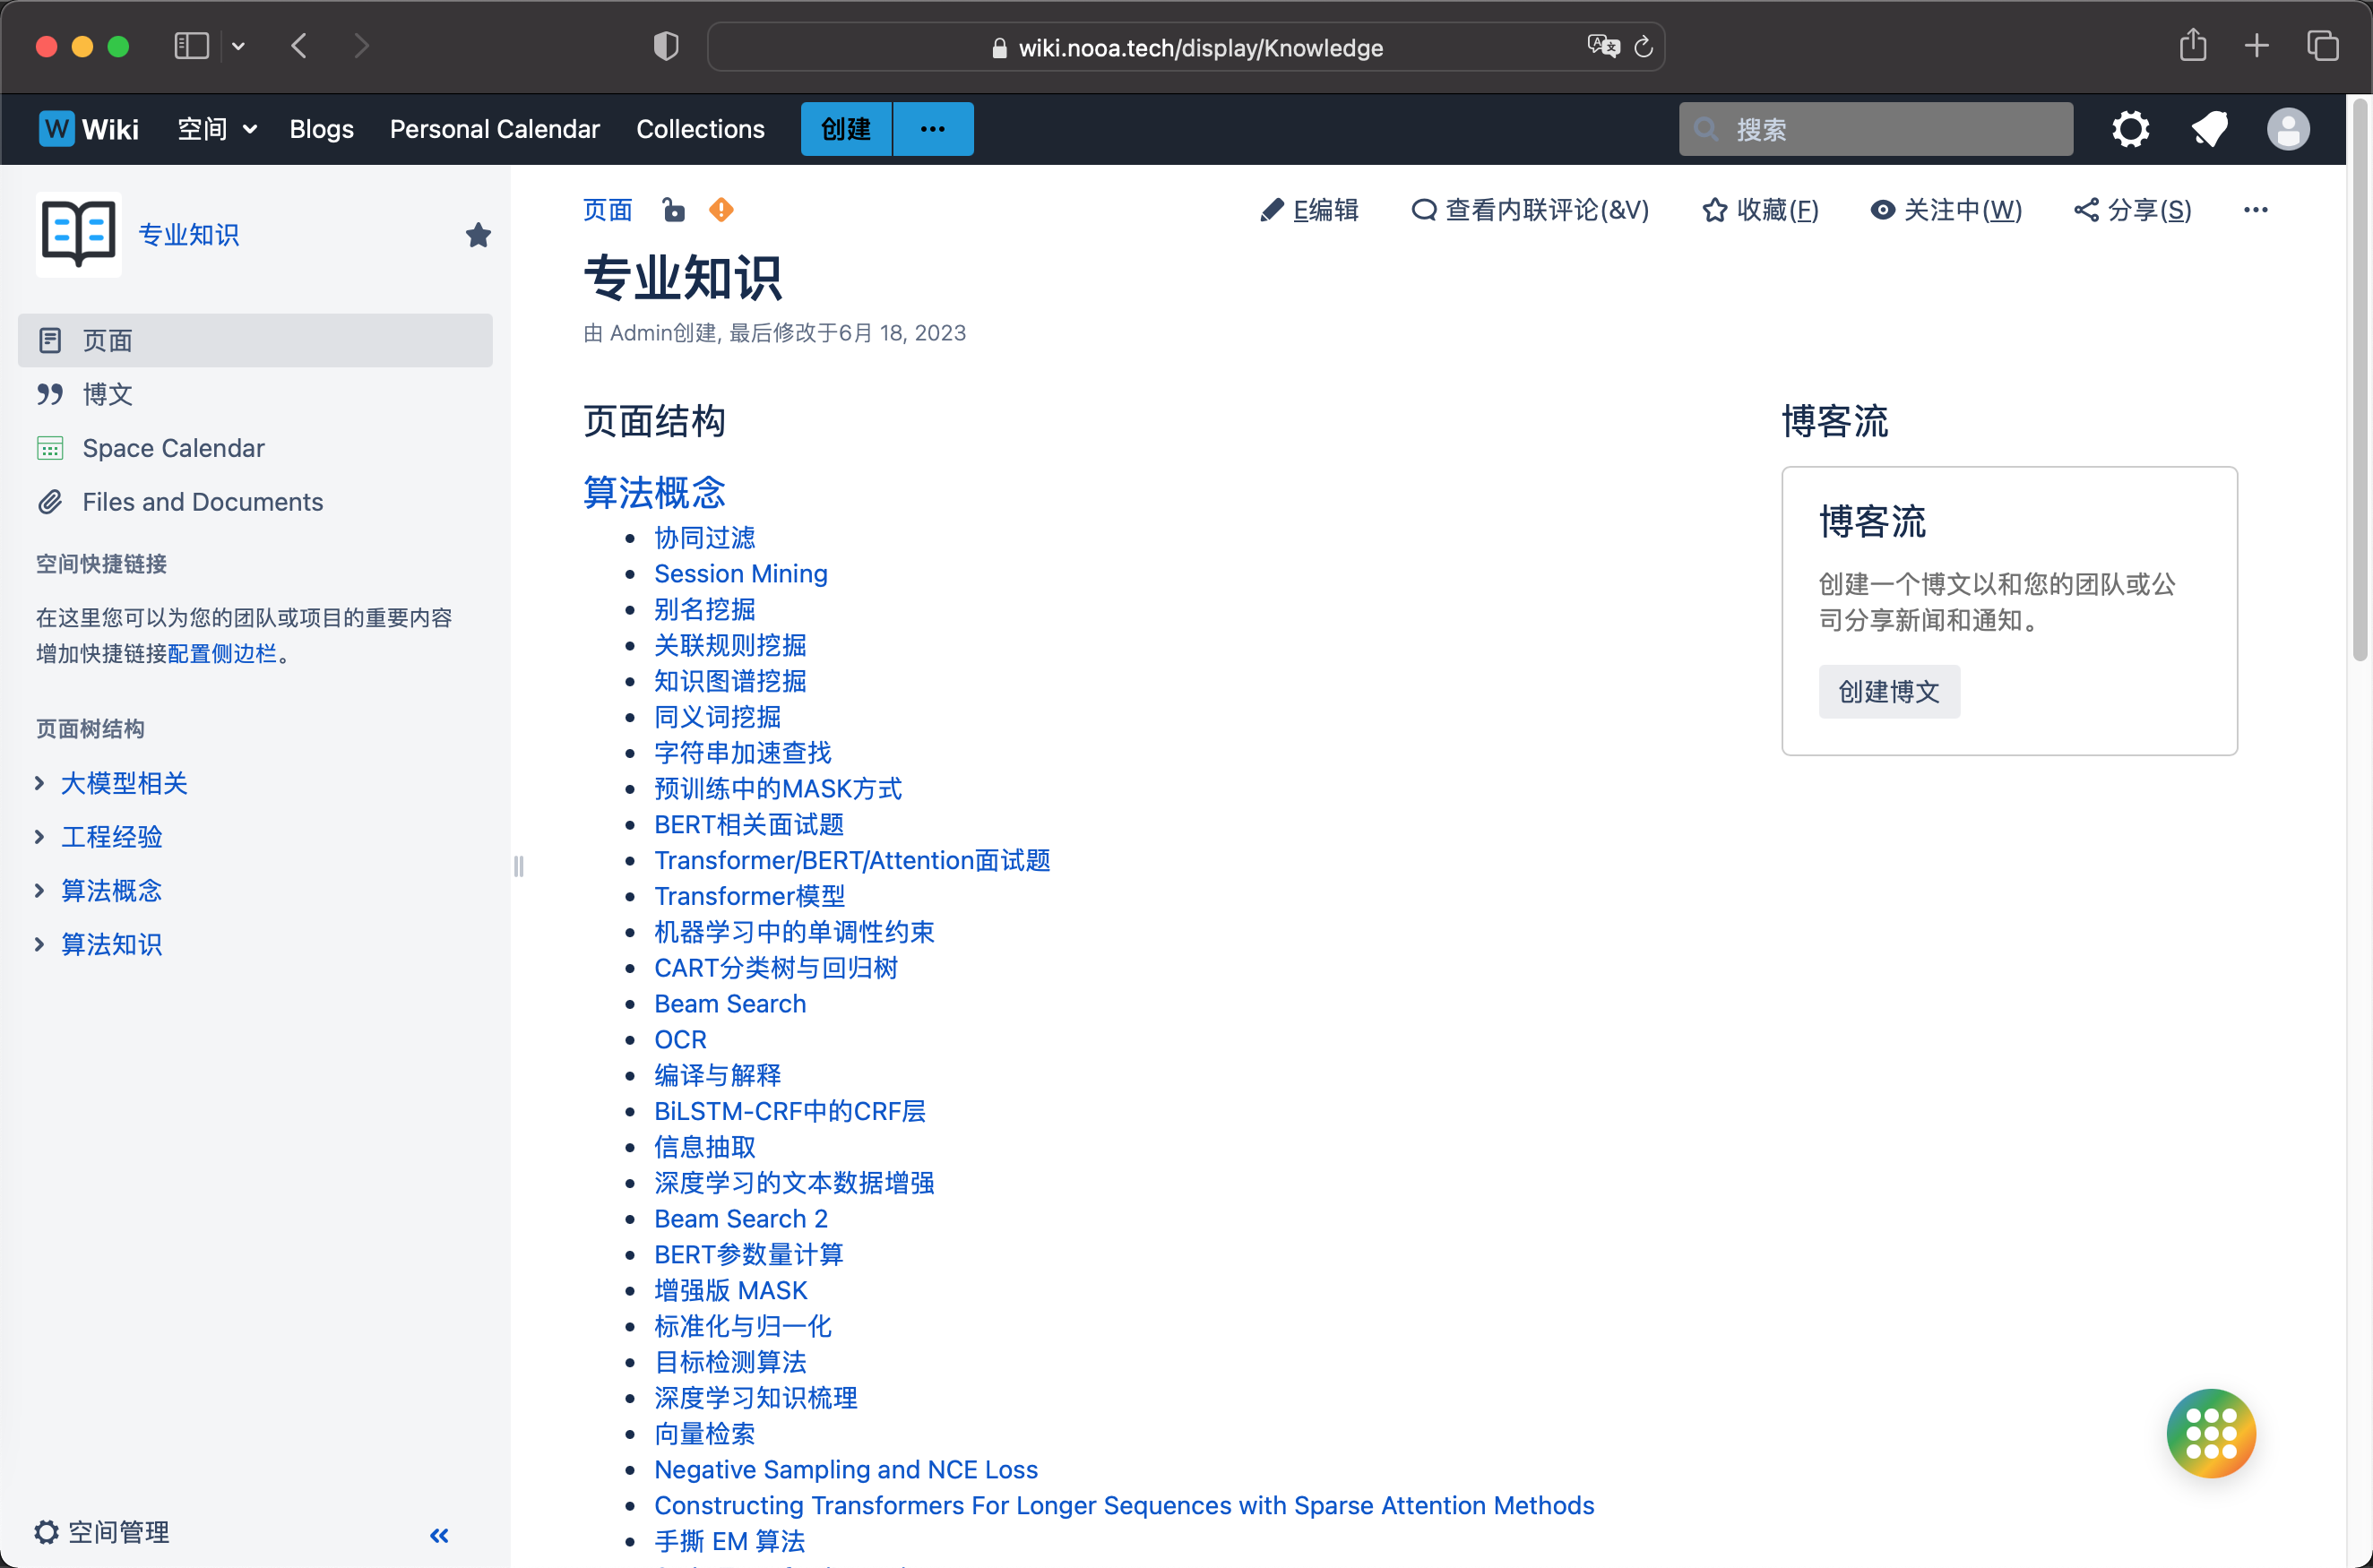2373x1568 pixels.
Task: Click the notifications bell icon
Action: pos(2209,129)
